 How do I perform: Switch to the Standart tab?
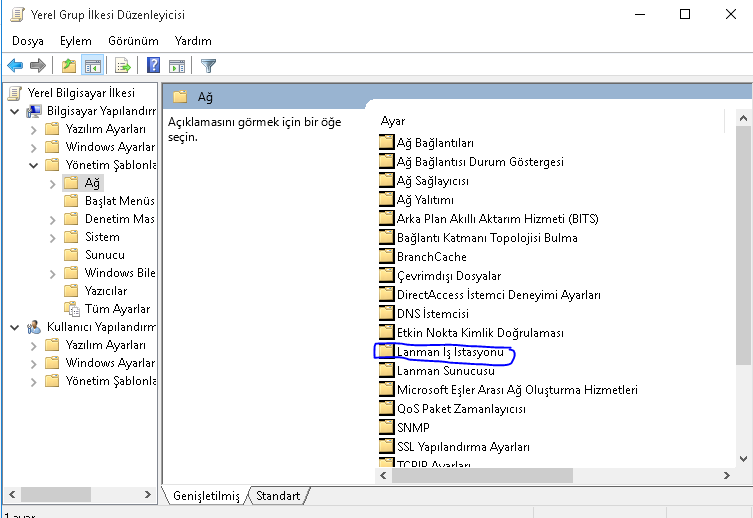278,495
